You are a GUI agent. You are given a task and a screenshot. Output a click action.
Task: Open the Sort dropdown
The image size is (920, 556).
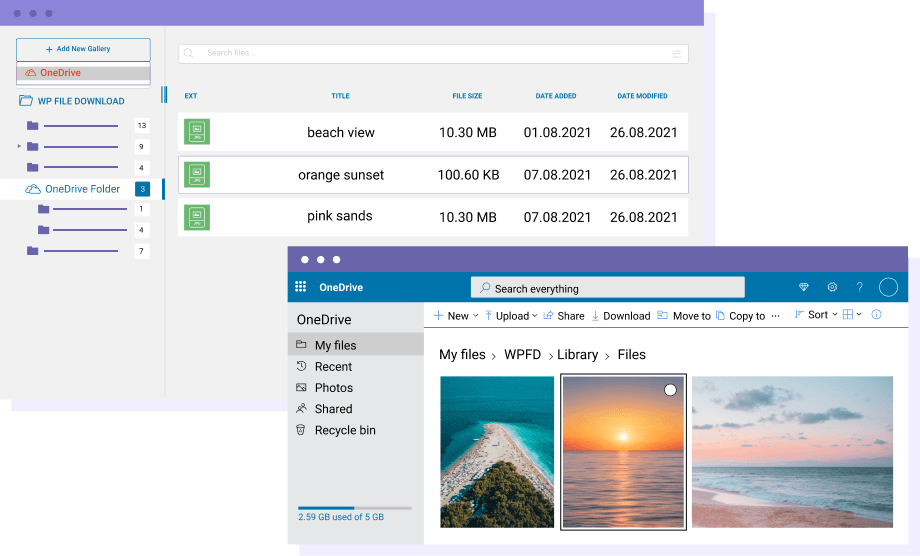point(817,315)
